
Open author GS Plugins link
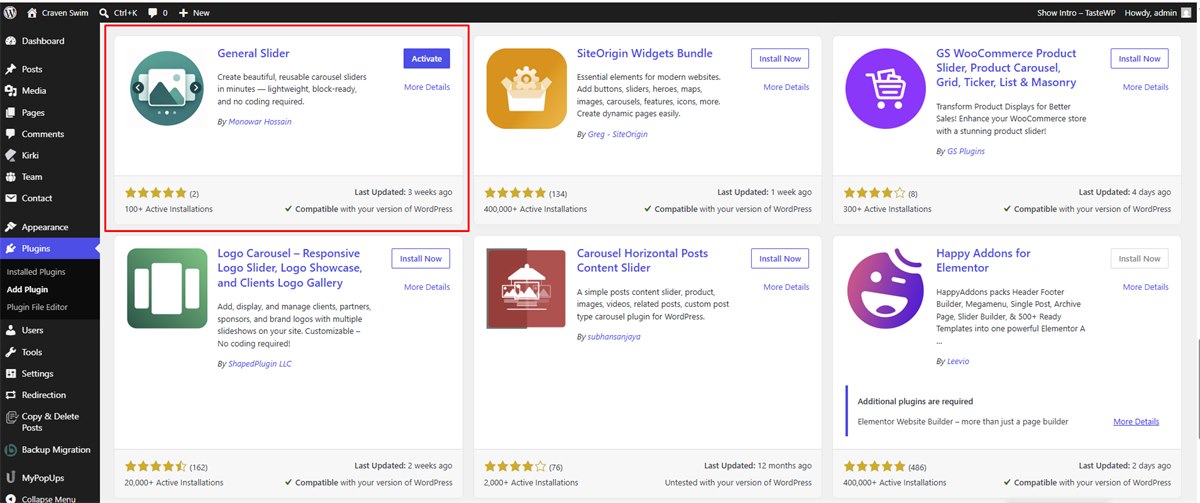click(x=966, y=151)
